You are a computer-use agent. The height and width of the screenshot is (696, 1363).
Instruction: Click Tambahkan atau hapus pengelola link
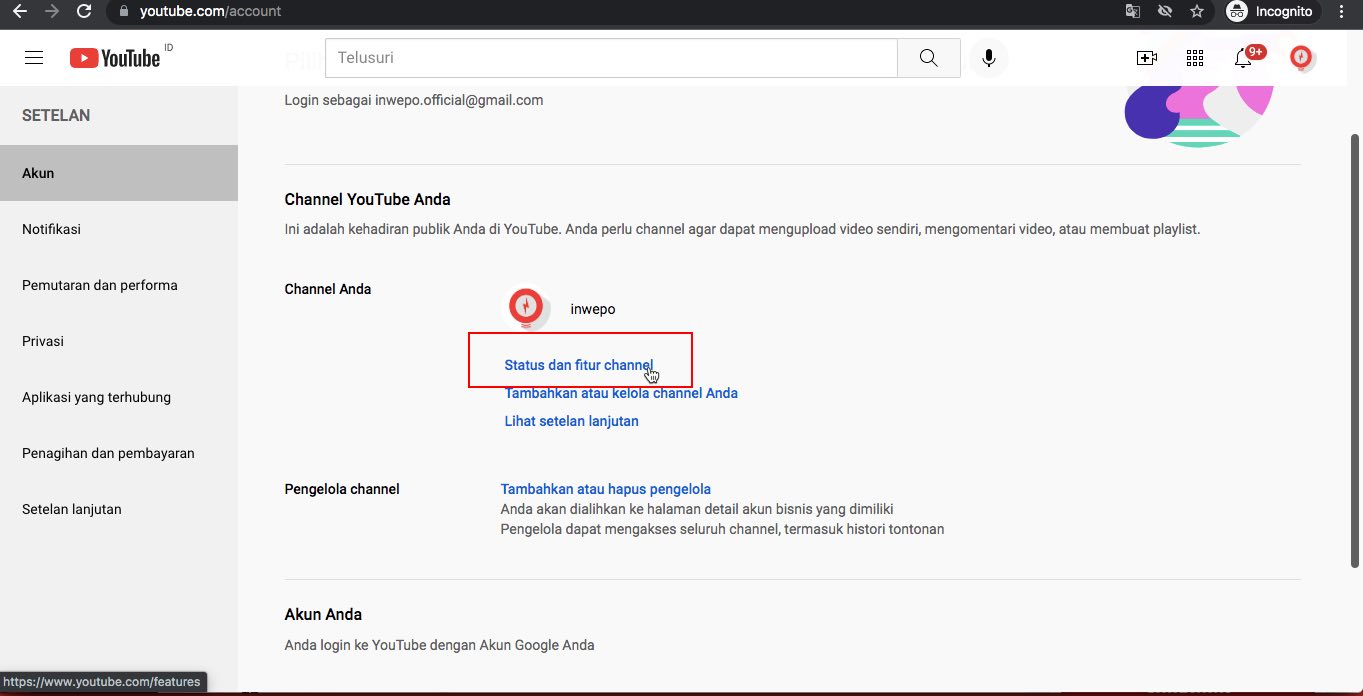pos(605,489)
